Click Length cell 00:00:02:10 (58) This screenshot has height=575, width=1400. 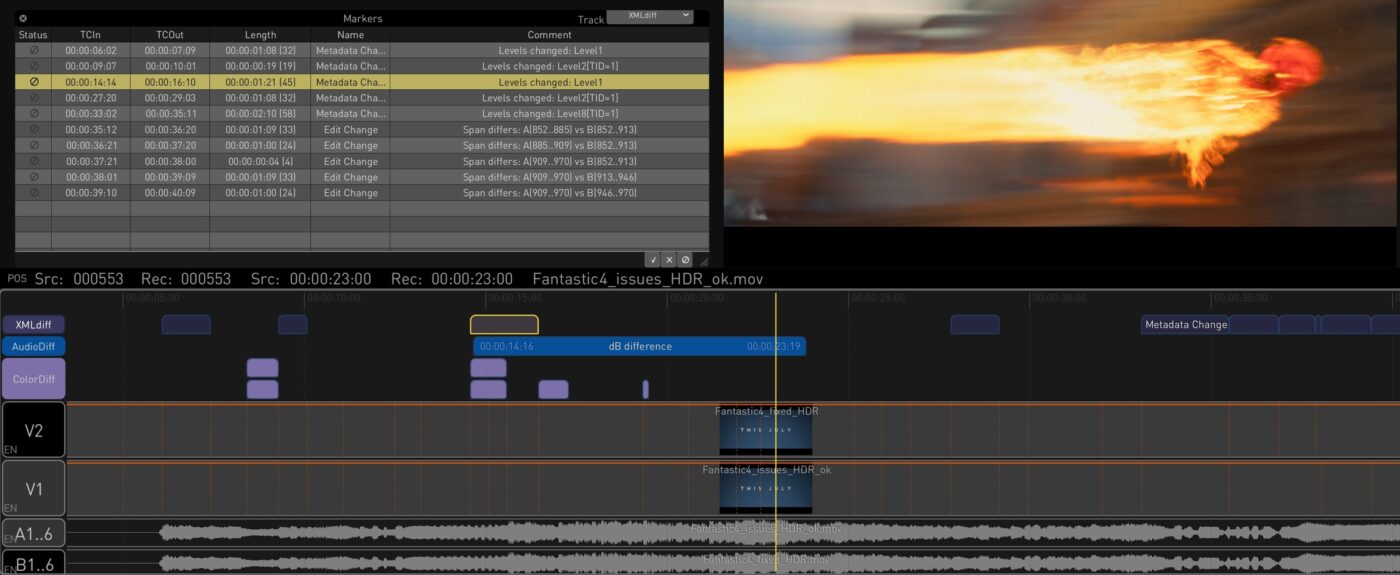coord(260,114)
